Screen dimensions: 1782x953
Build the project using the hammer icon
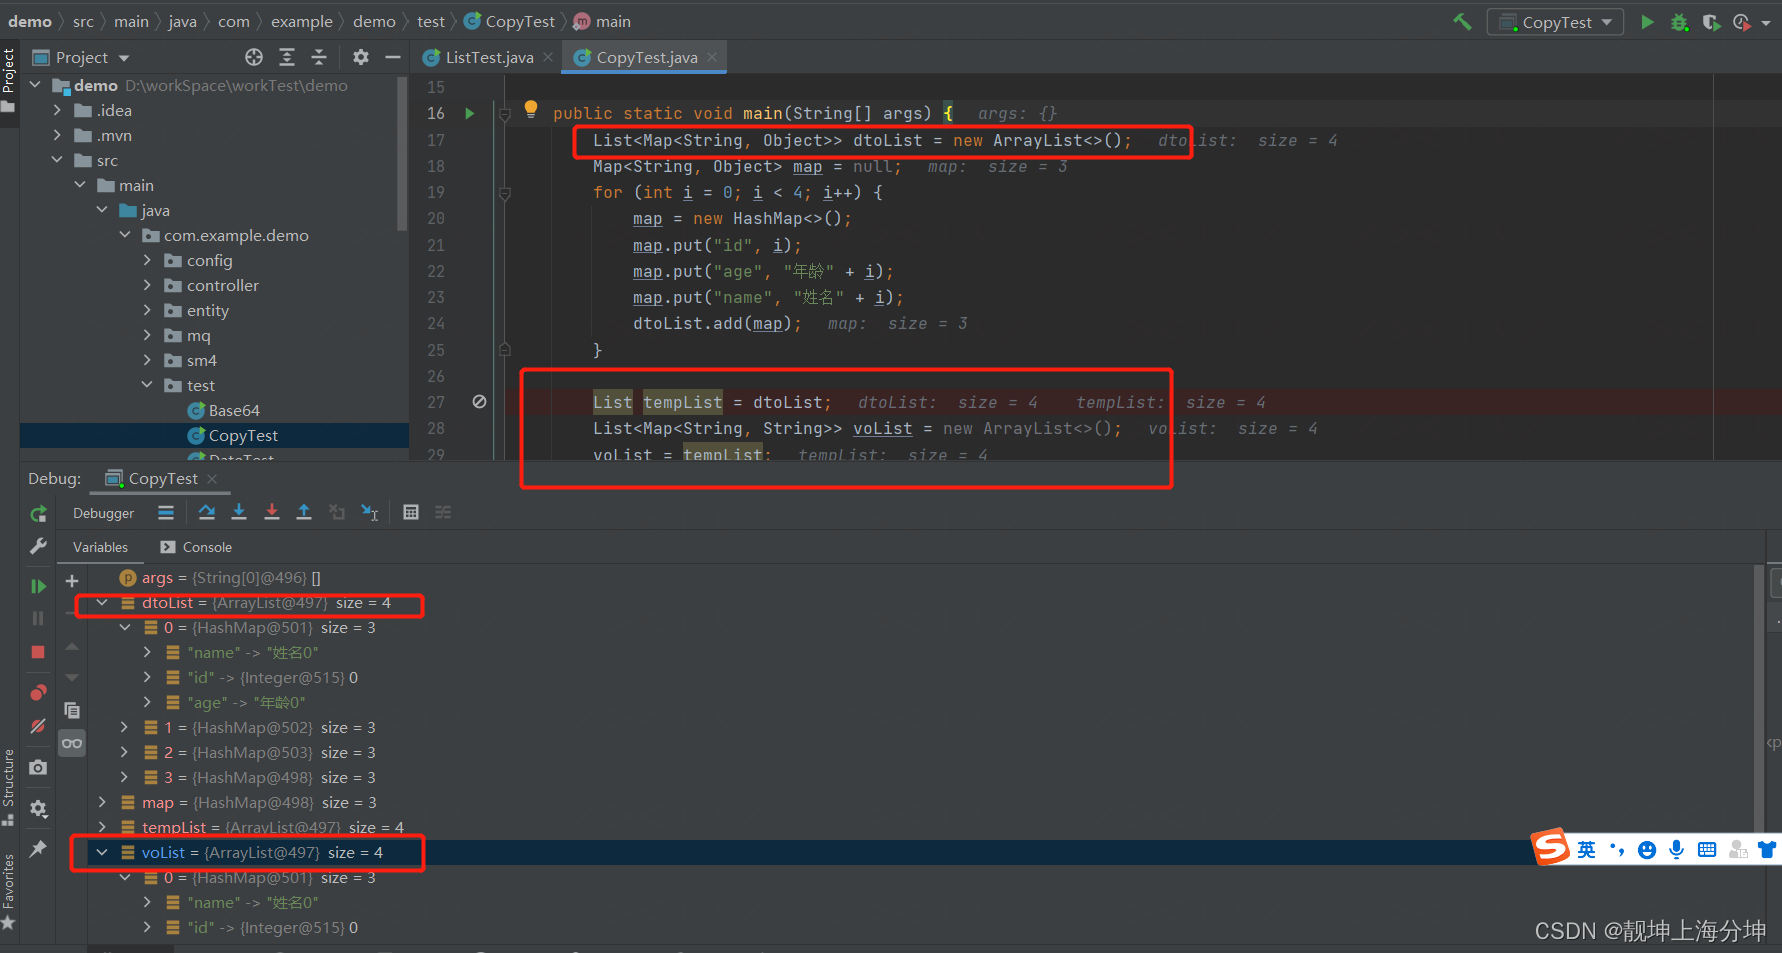pyautogui.click(x=1462, y=20)
